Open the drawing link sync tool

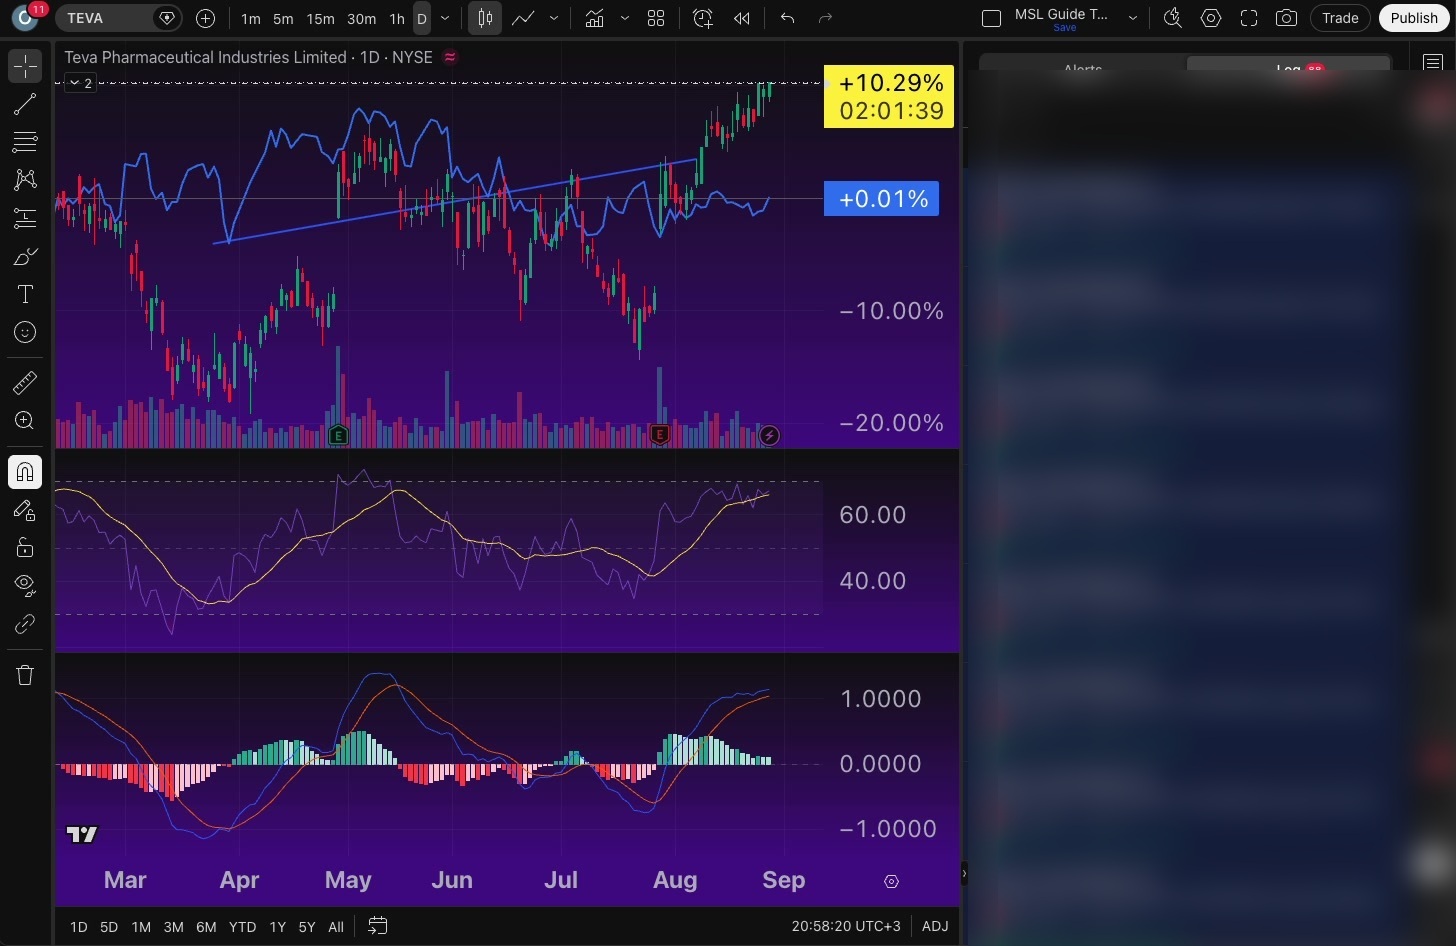pyautogui.click(x=25, y=624)
